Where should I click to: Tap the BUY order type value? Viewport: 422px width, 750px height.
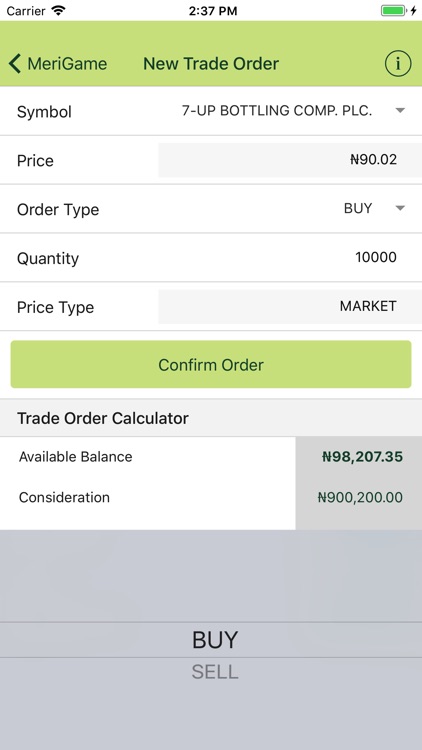[x=358, y=208]
